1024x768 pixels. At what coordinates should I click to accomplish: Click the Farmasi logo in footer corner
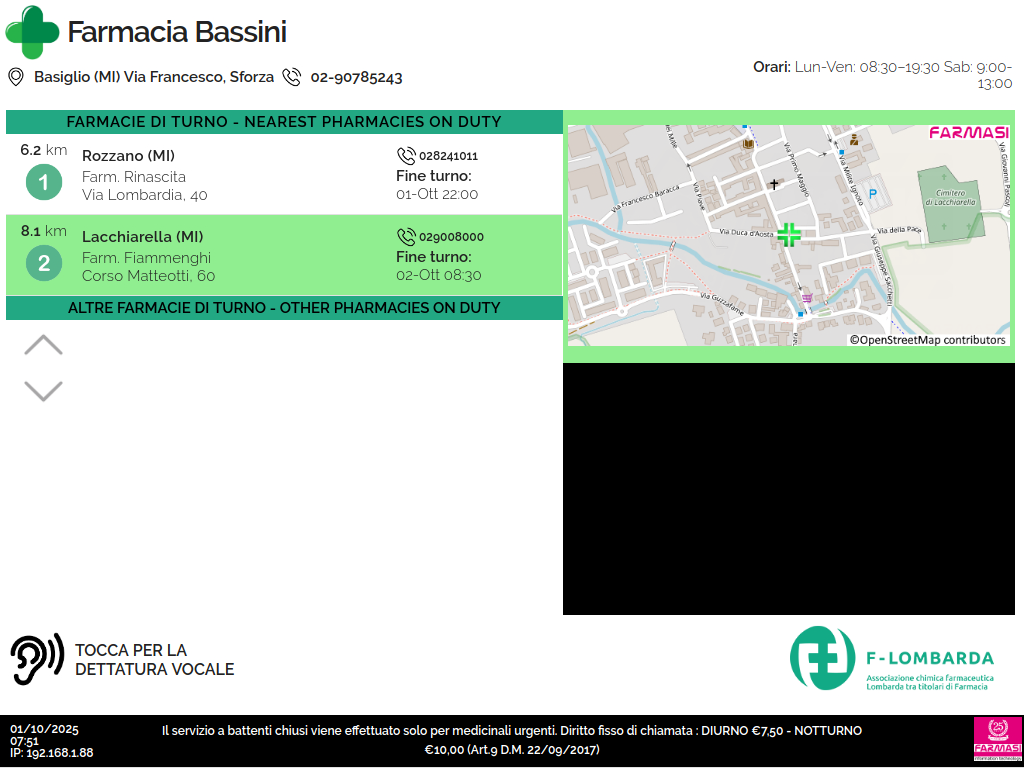tap(997, 740)
